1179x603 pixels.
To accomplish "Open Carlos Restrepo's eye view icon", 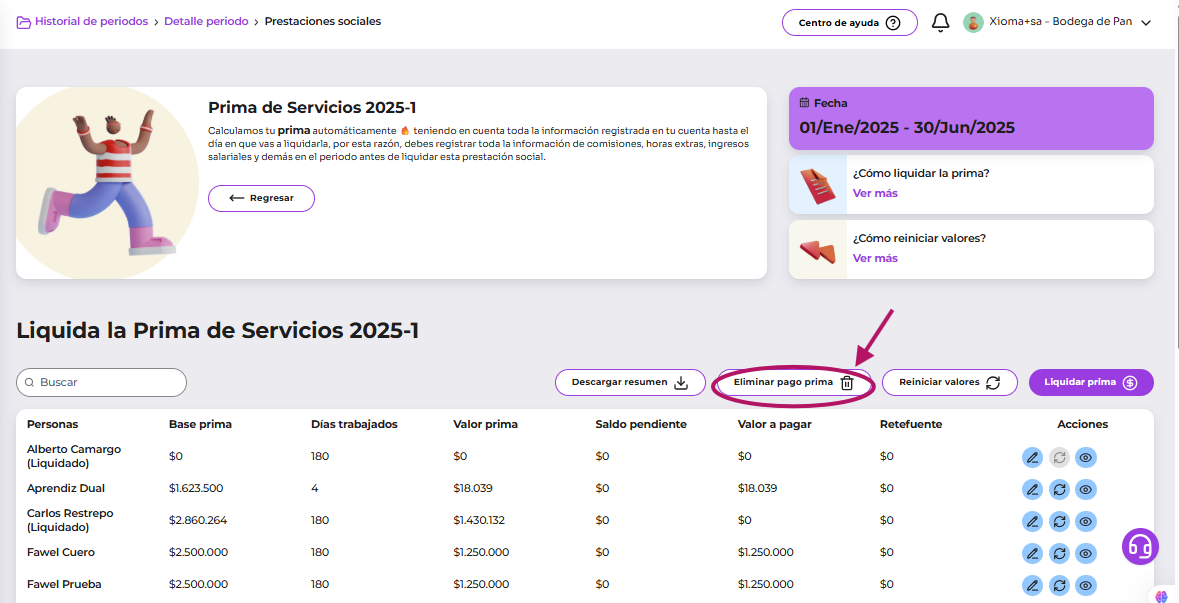I will 1086,521.
